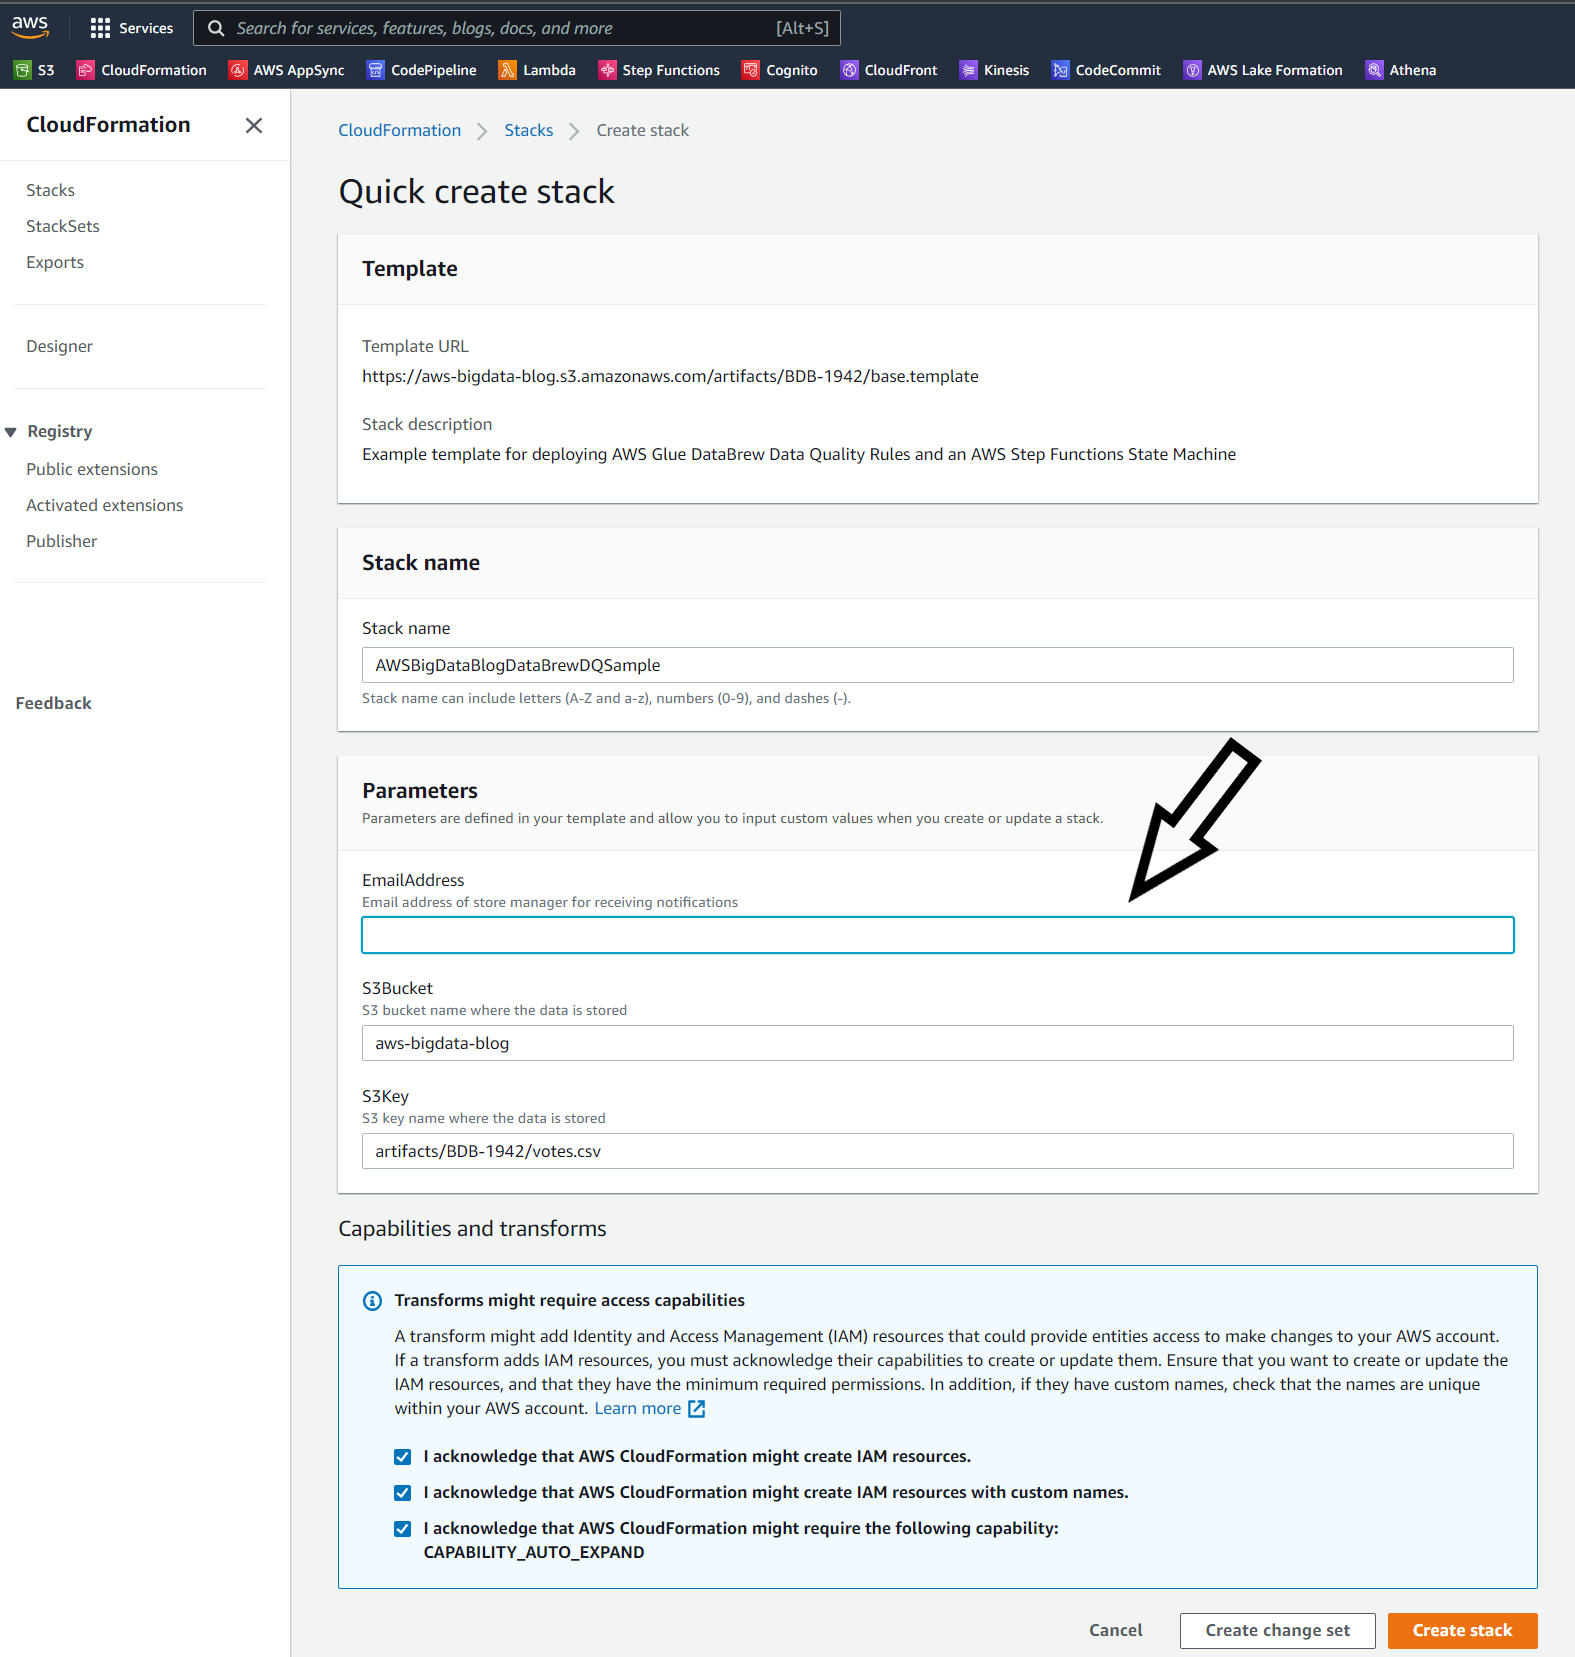1575x1657 pixels.
Task: Open the Services grid menu icon
Action: pyautogui.click(x=100, y=28)
